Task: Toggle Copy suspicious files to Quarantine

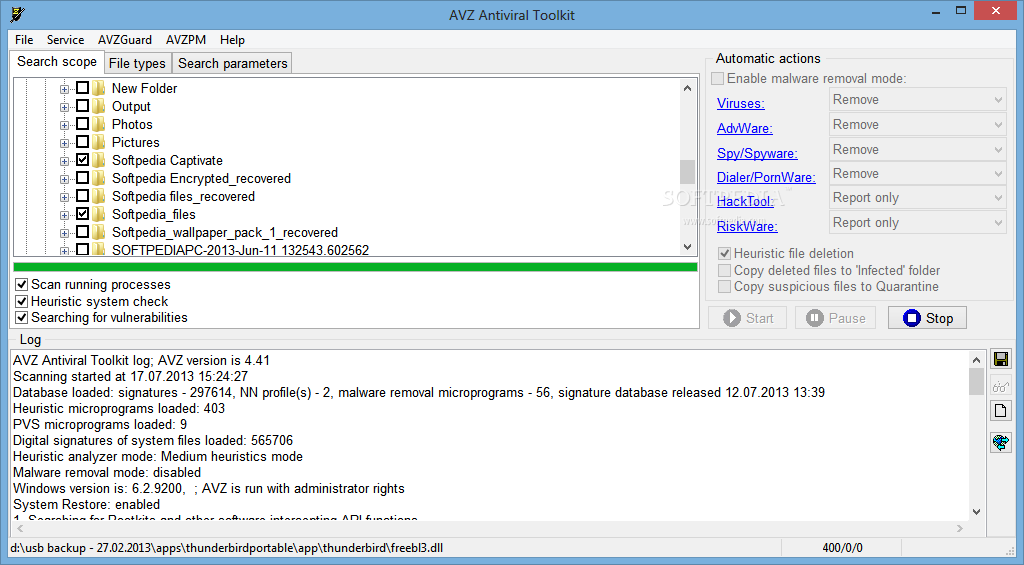Action: click(724, 287)
